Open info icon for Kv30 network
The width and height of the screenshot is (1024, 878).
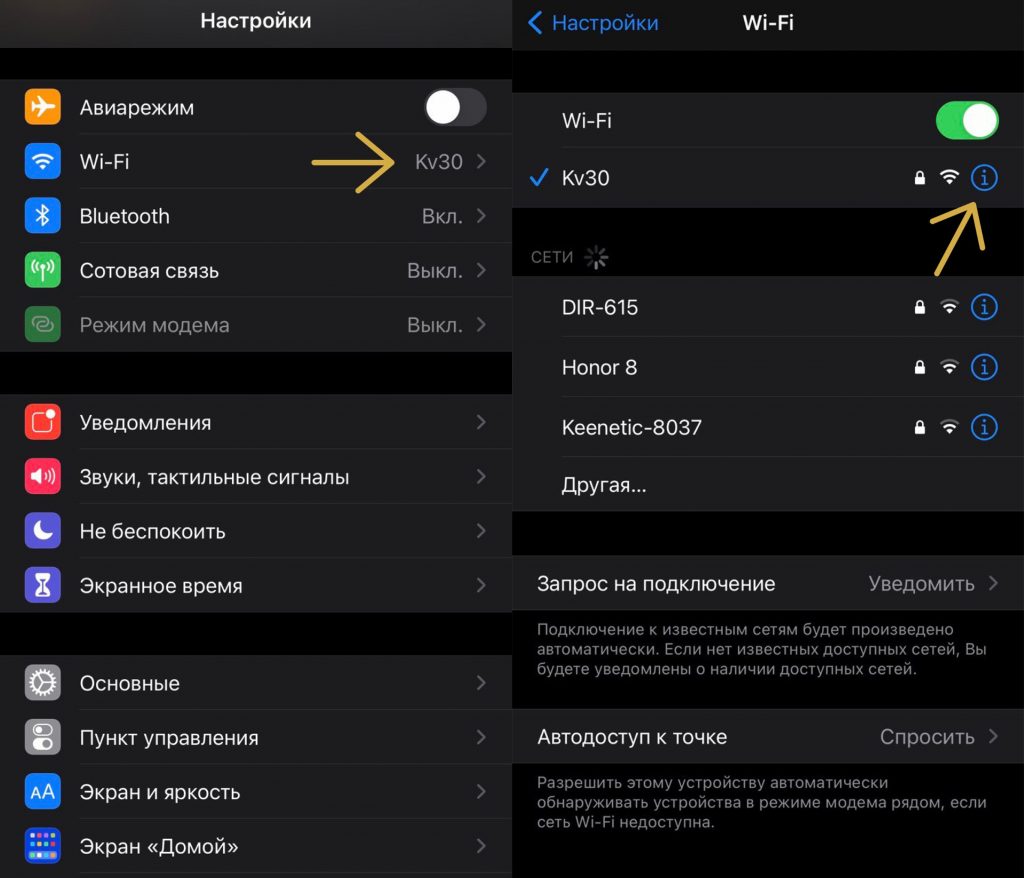(x=984, y=177)
